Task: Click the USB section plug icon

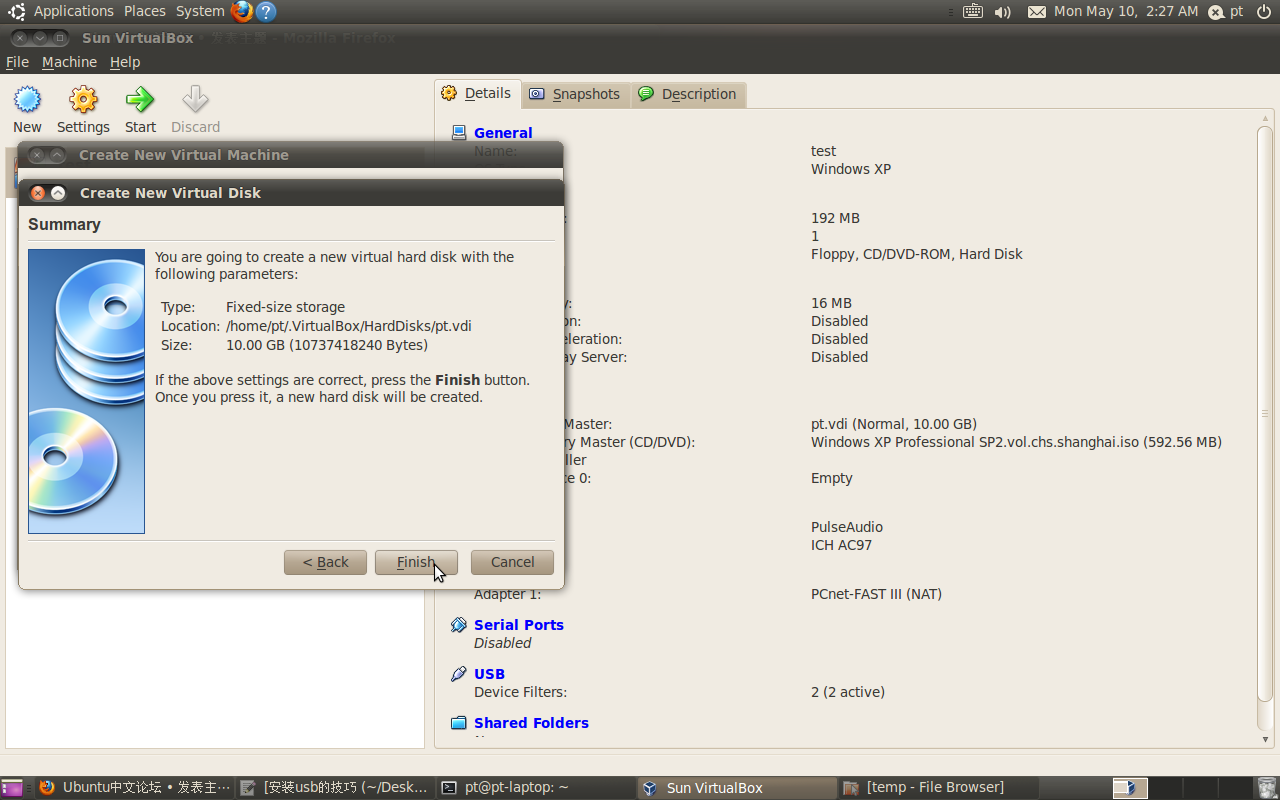Action: pyautogui.click(x=459, y=673)
